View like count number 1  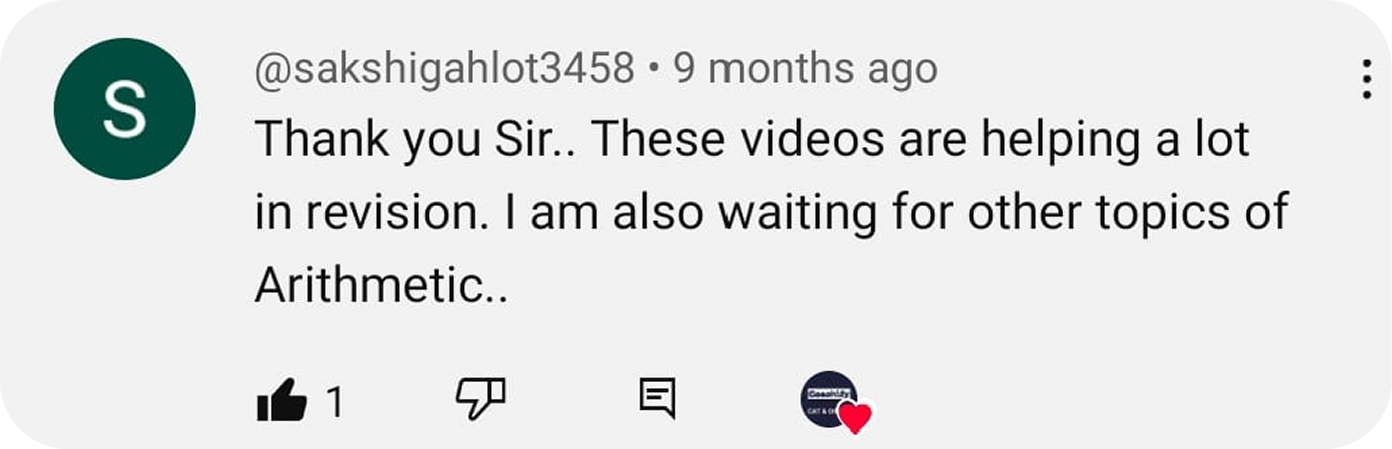(x=335, y=403)
